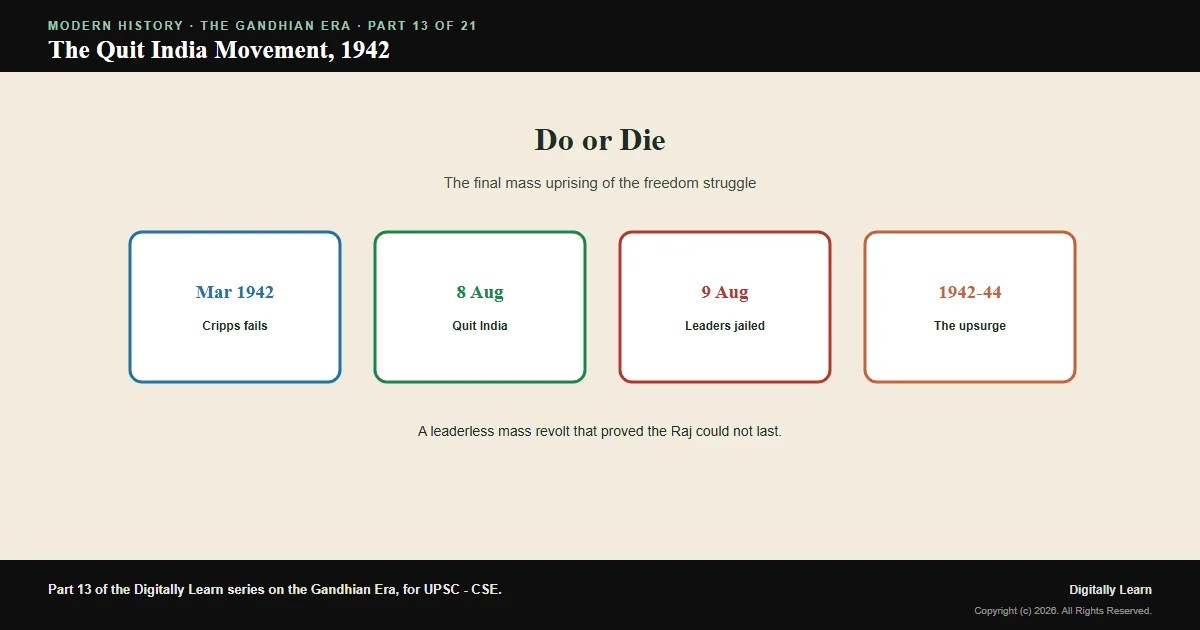Click the "1942-44" date text
This screenshot has width=1200, height=630.
(970, 292)
